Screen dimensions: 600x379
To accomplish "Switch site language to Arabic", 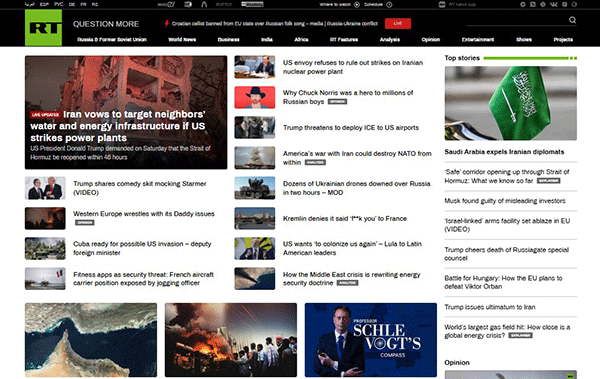I will [29, 5].
